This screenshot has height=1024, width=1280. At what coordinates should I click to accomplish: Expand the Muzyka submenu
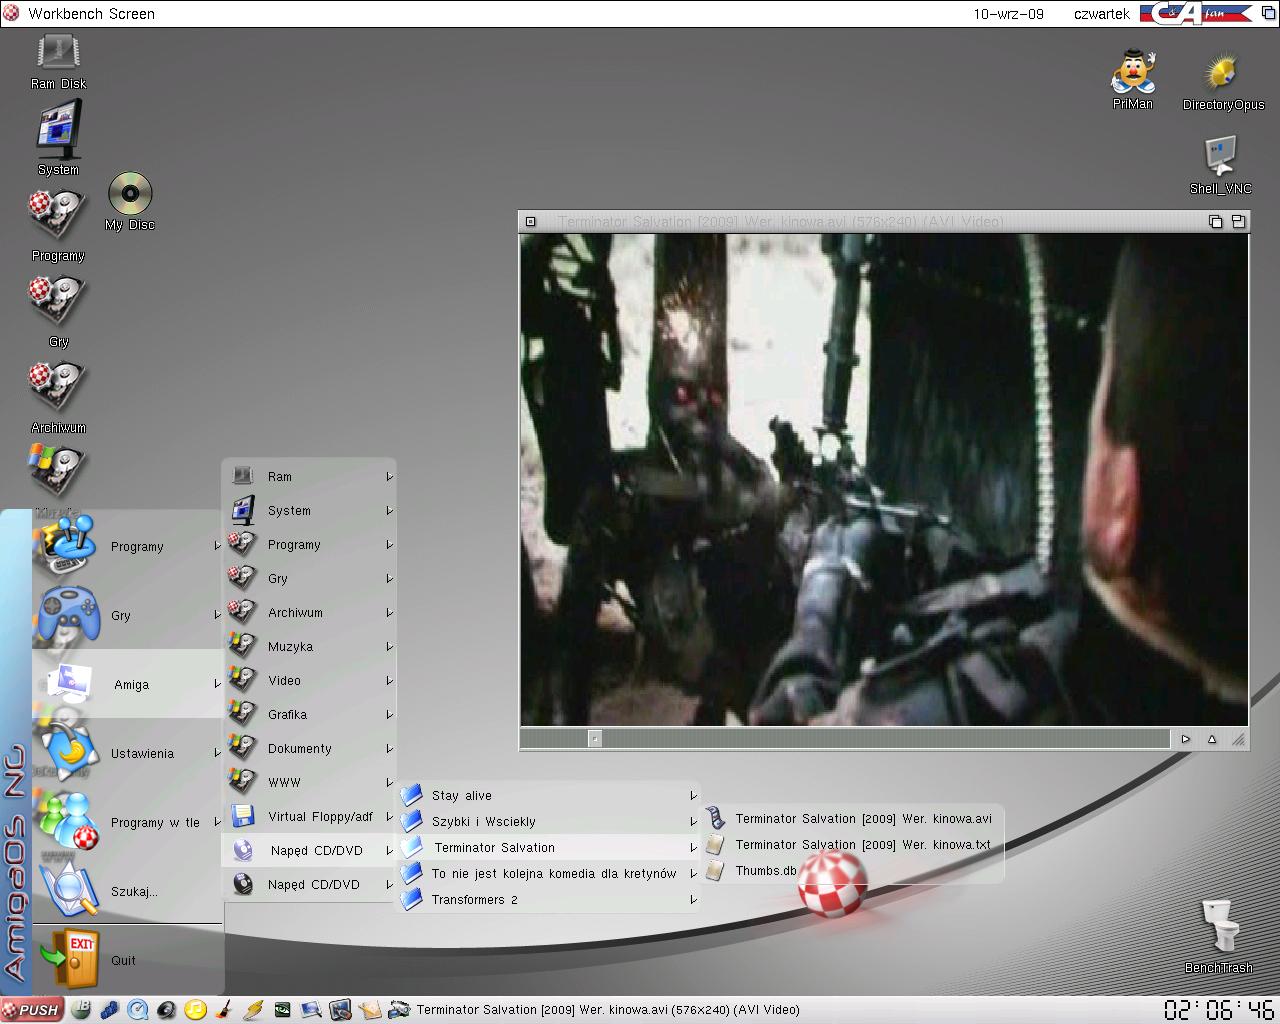(x=310, y=647)
